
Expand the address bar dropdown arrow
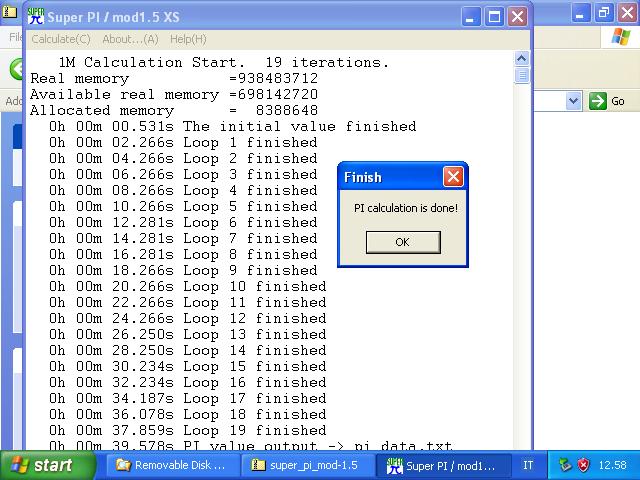coord(573,101)
